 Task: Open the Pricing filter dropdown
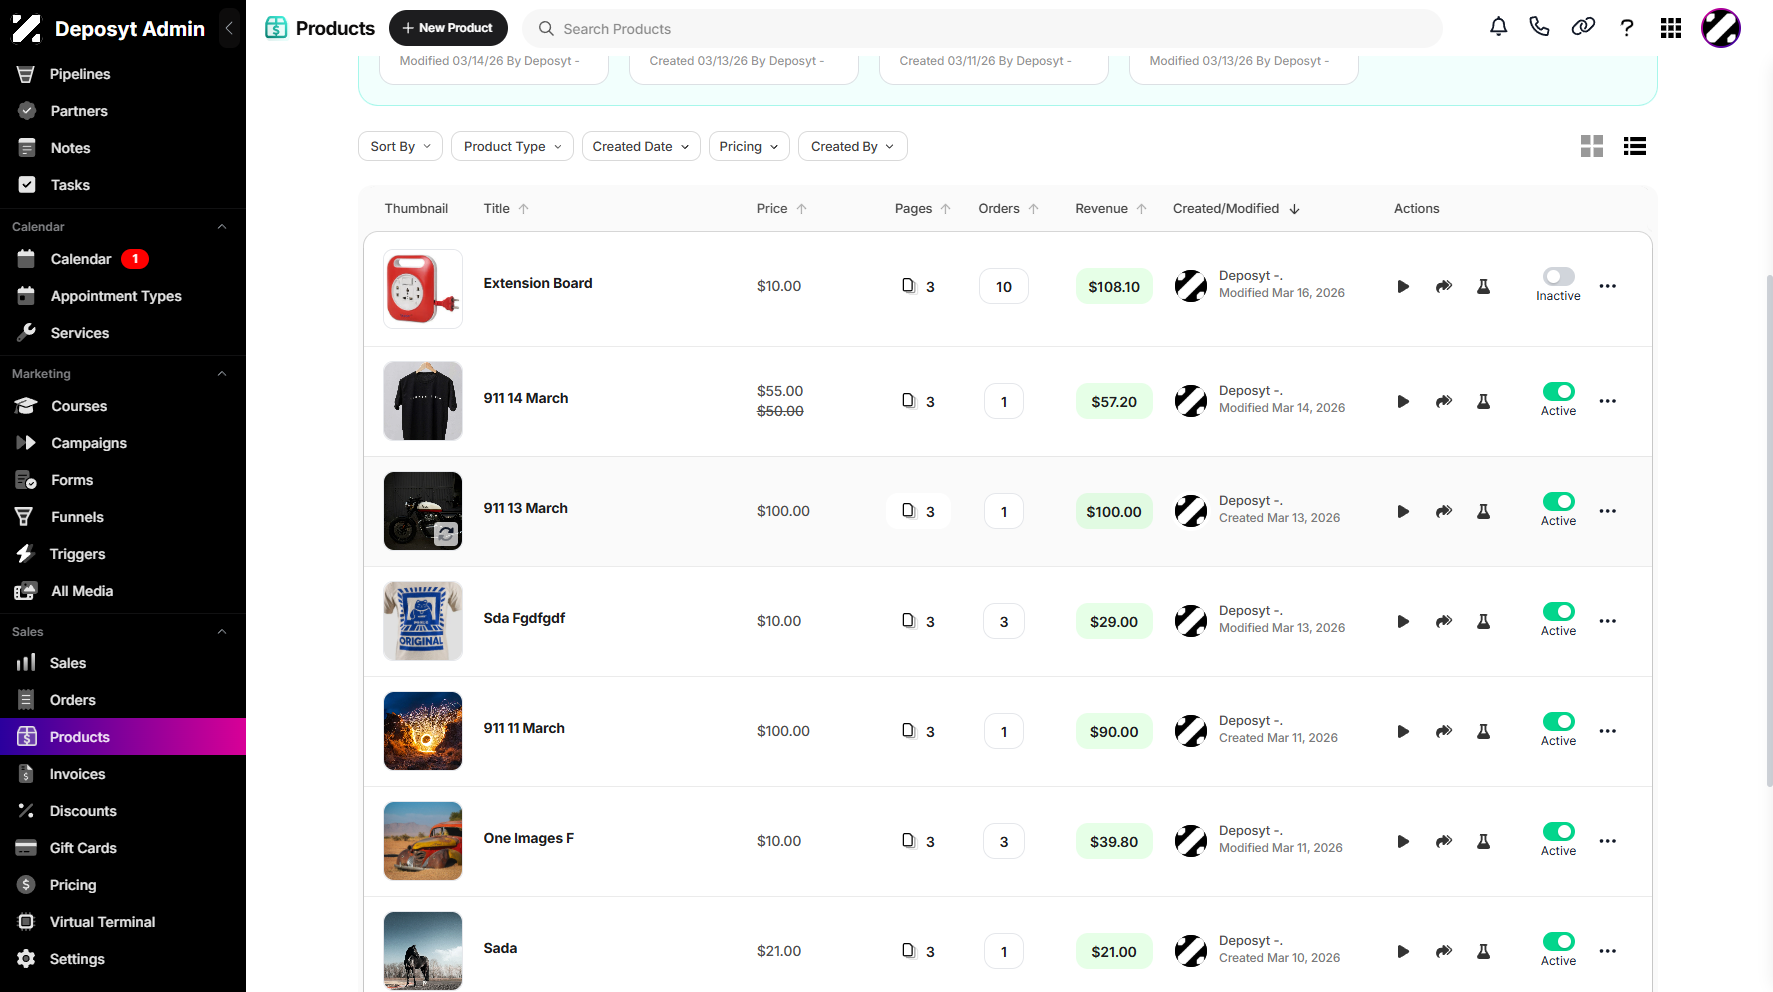tap(749, 146)
